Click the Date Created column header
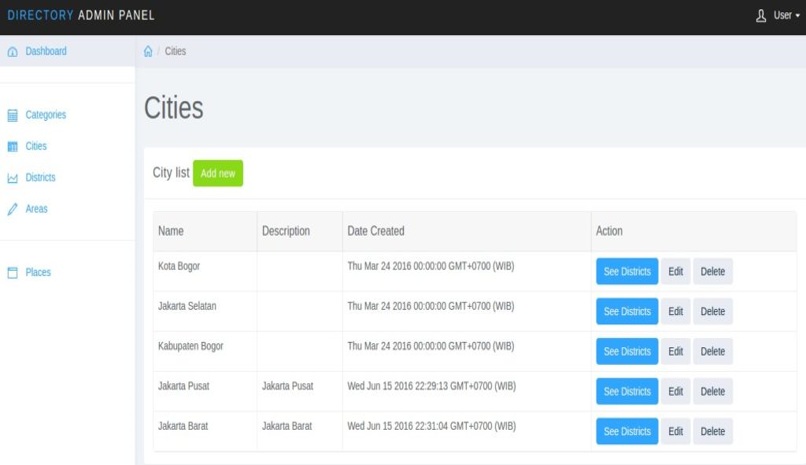 376,231
